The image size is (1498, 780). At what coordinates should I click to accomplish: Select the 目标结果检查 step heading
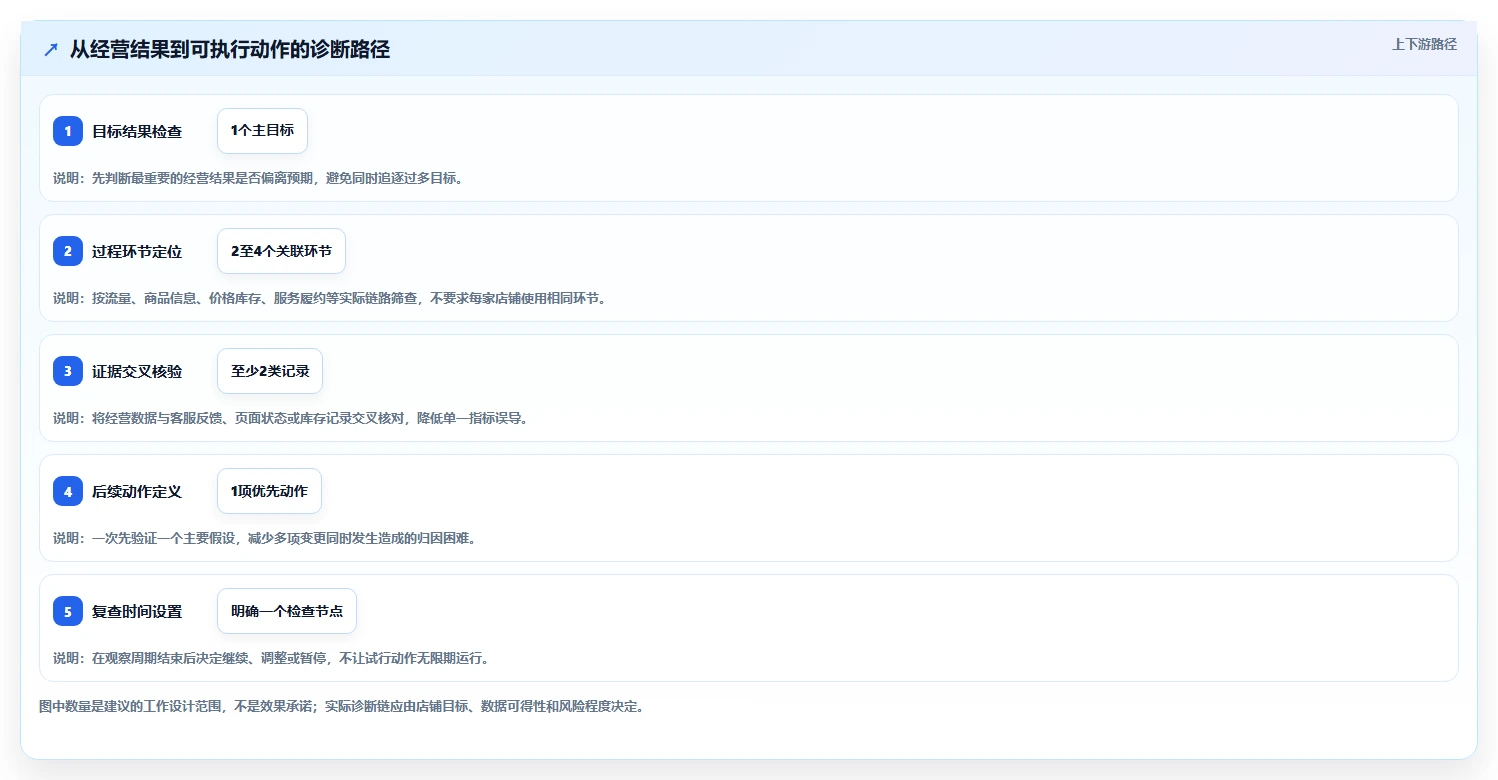pyautogui.click(x=137, y=131)
